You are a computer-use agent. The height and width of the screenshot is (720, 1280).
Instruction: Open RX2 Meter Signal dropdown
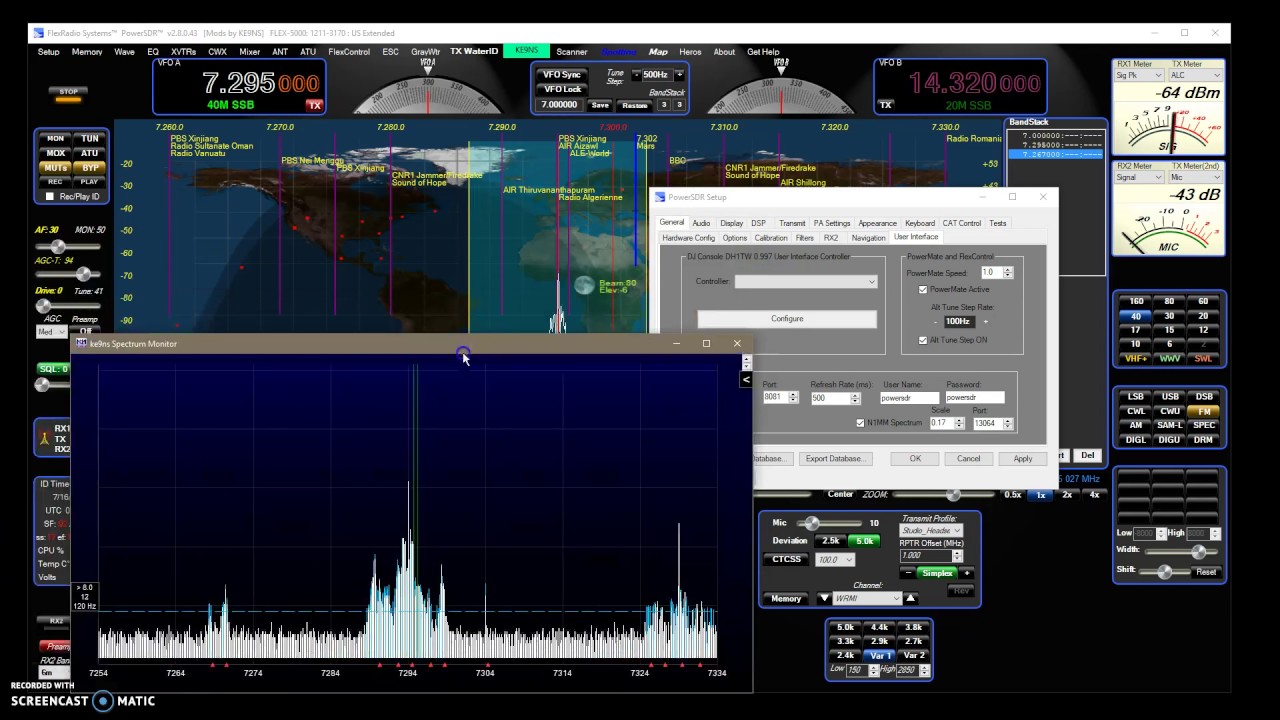(1140, 177)
